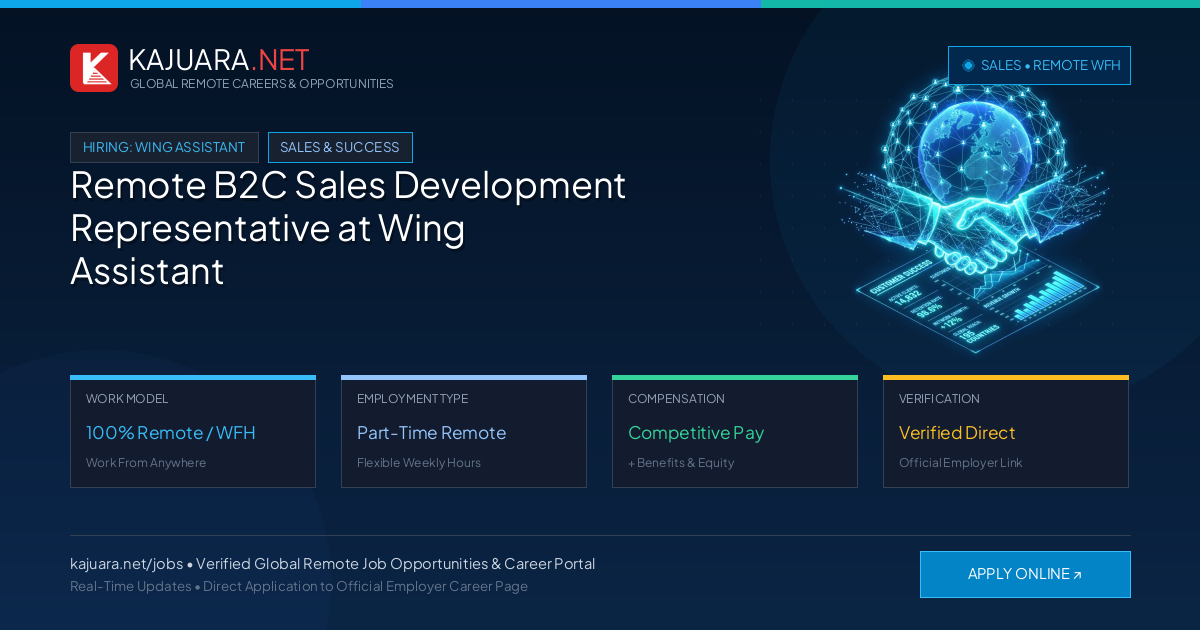The width and height of the screenshot is (1200, 630).
Task: Open the Work Model card
Action: click(x=193, y=432)
